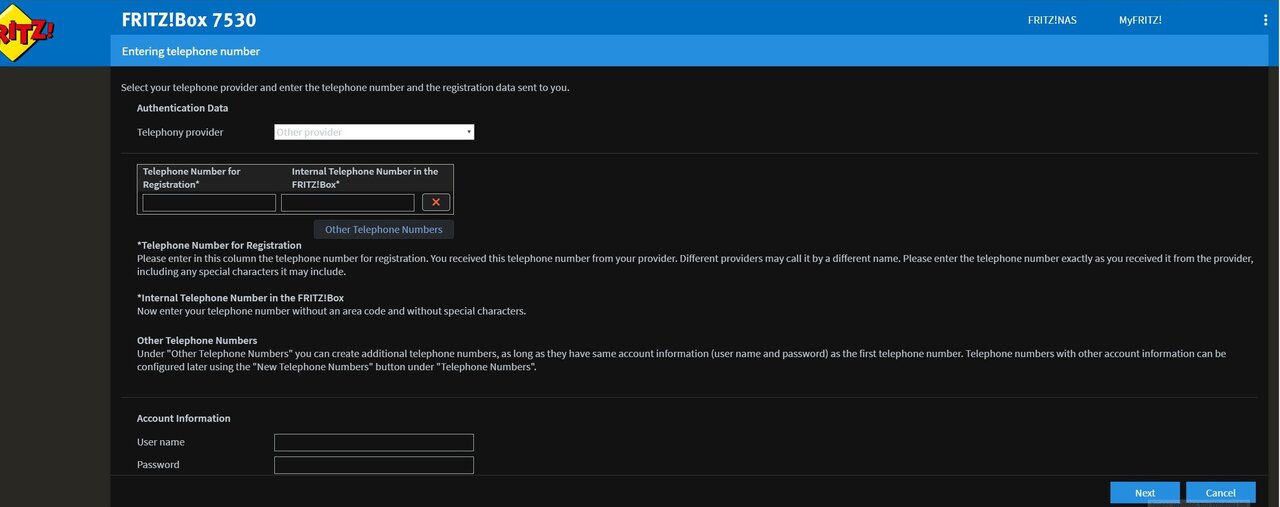Viewport: 1280px width, 507px height.
Task: Focus the User name field
Action: coord(374,442)
